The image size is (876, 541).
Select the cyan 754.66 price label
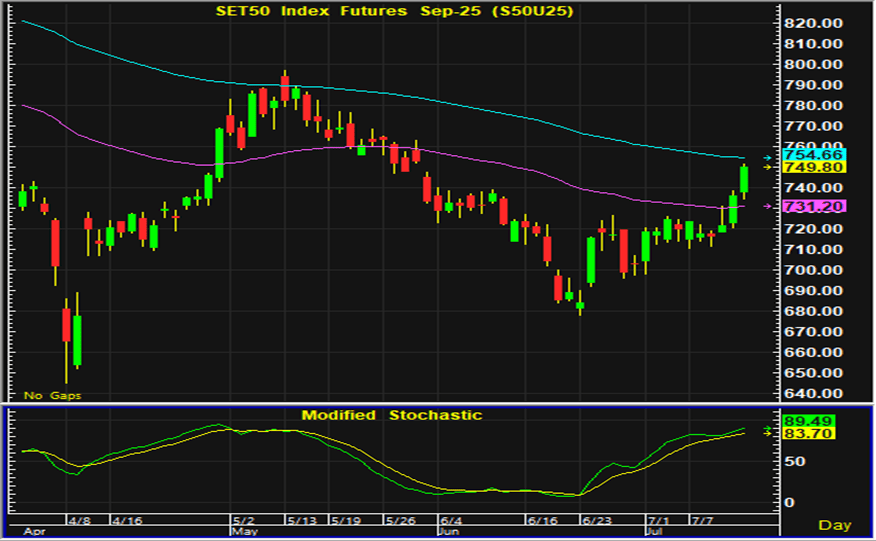(x=815, y=155)
